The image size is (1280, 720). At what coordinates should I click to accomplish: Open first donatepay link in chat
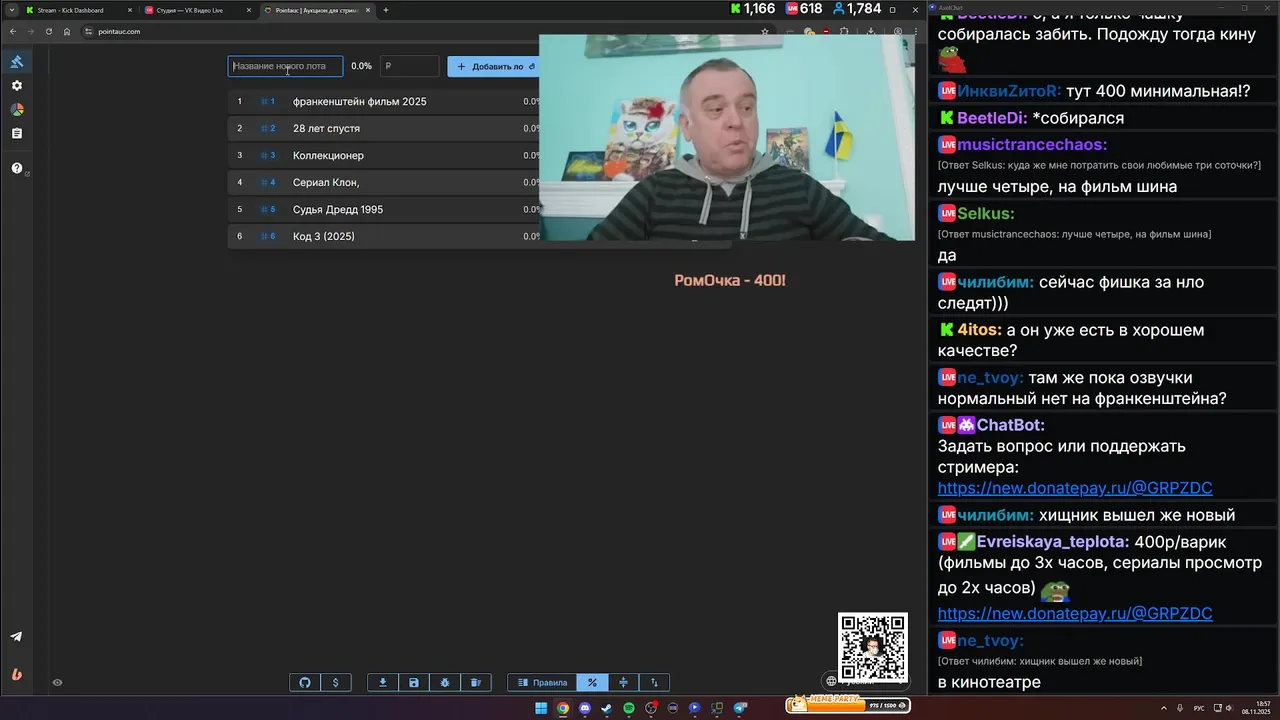tap(1075, 488)
